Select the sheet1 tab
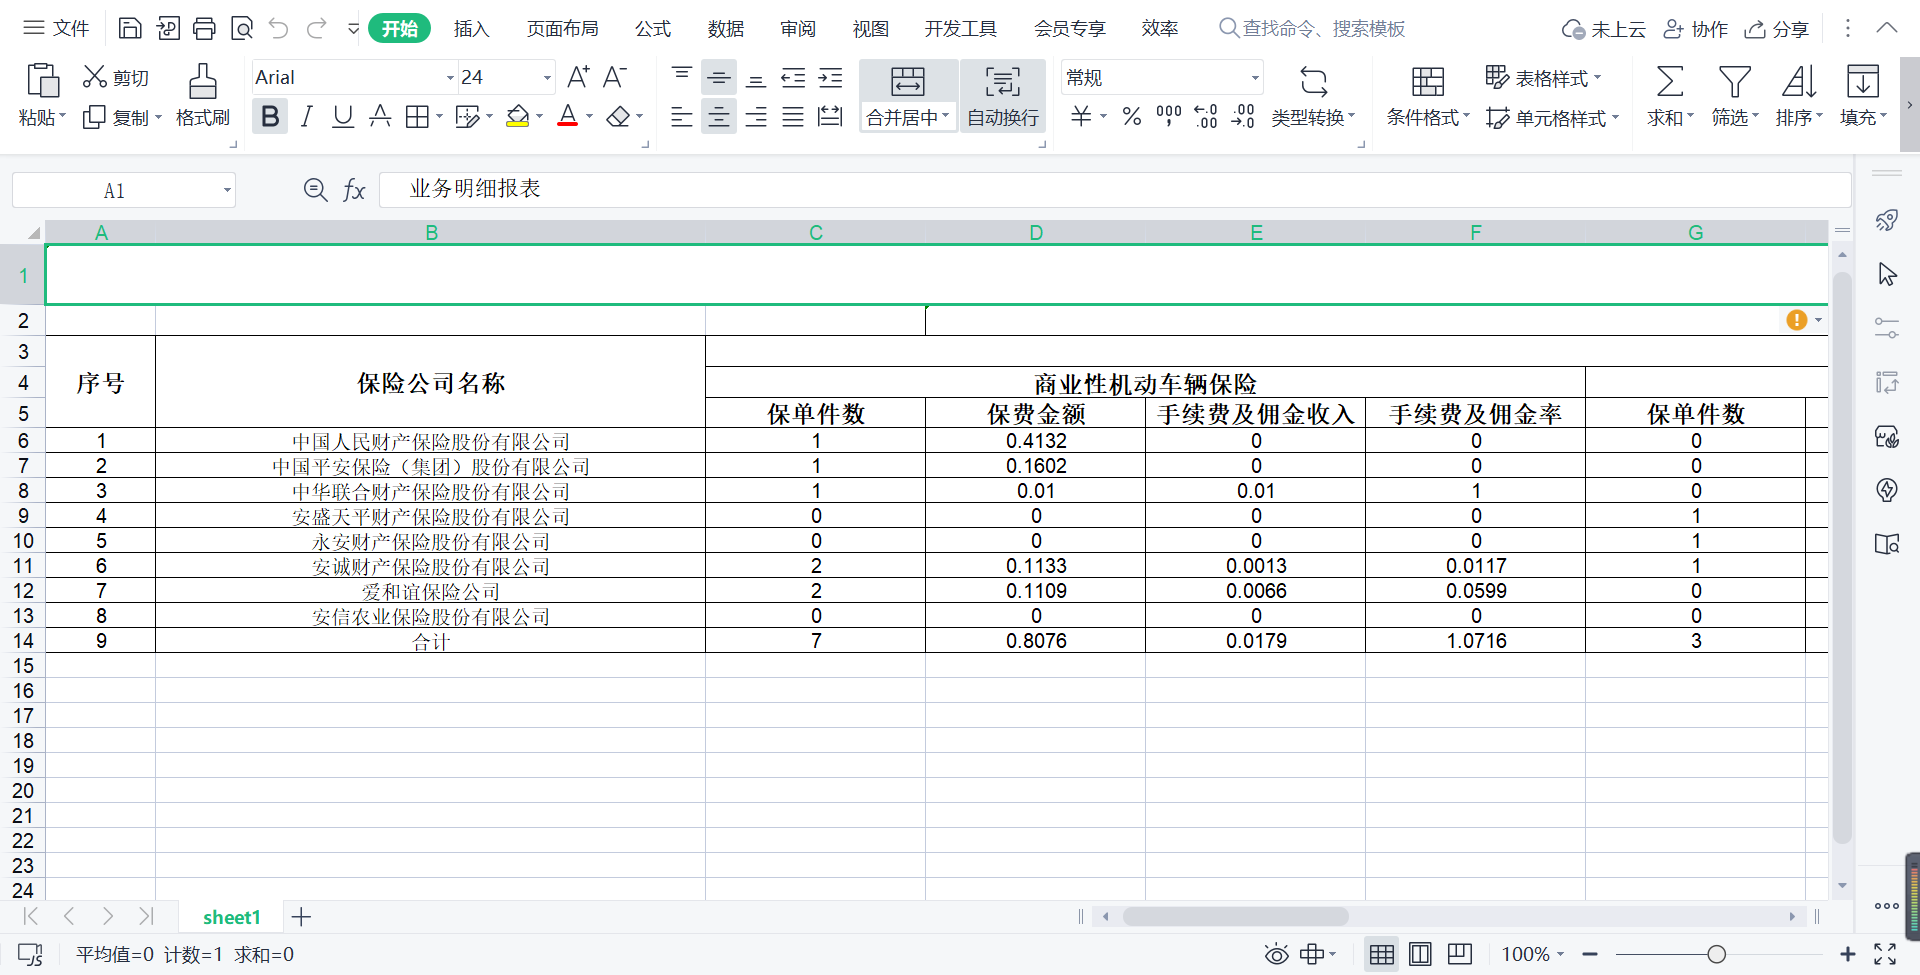 click(x=231, y=917)
